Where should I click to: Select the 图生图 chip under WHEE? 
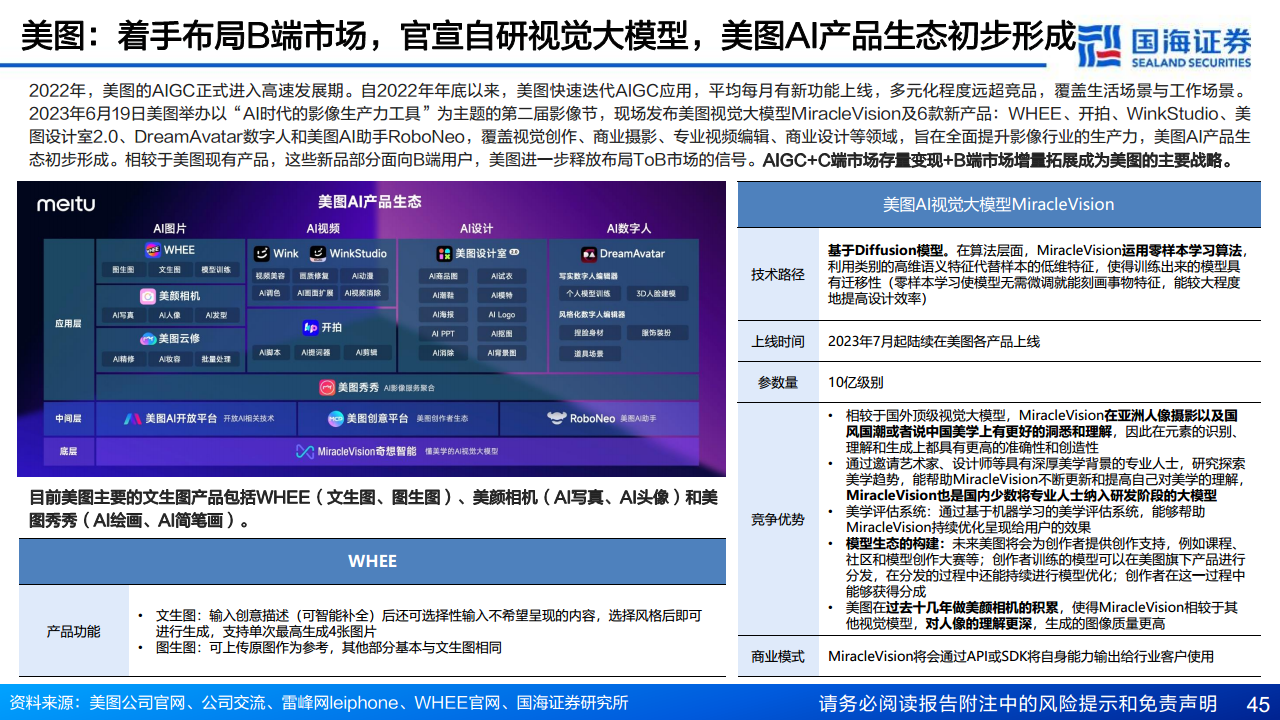pyautogui.click(x=124, y=270)
